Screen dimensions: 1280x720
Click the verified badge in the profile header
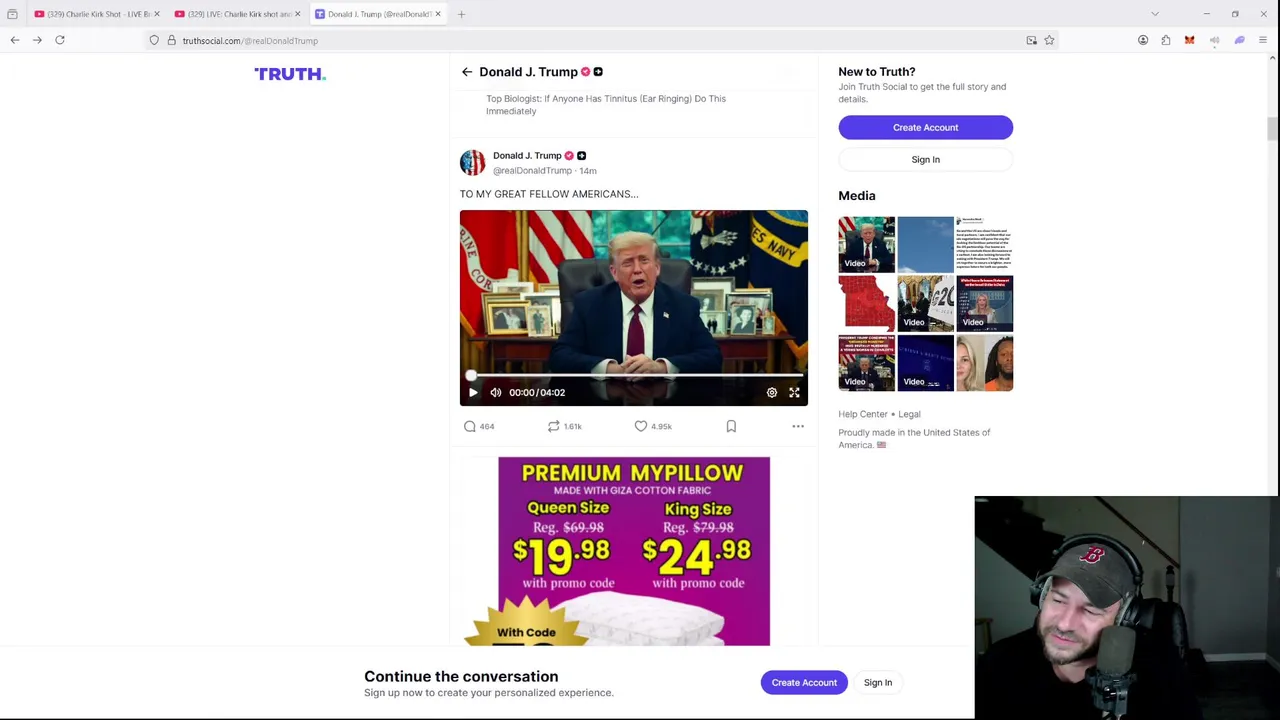pyautogui.click(x=585, y=72)
